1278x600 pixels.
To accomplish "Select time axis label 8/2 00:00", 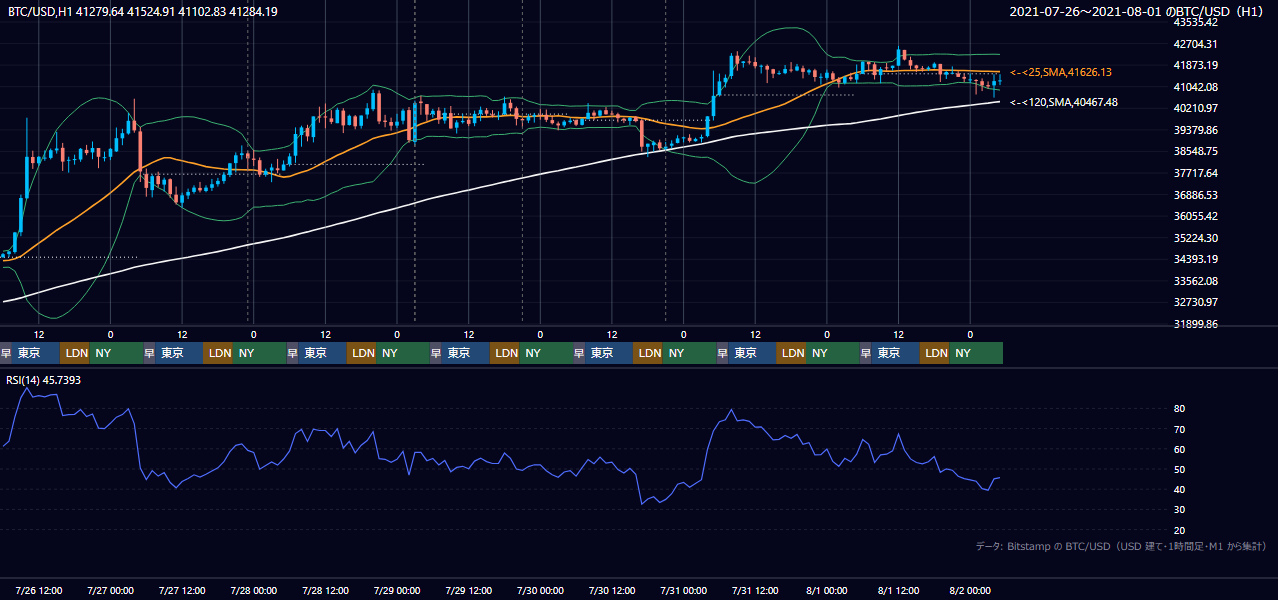I will pyautogui.click(x=970, y=590).
